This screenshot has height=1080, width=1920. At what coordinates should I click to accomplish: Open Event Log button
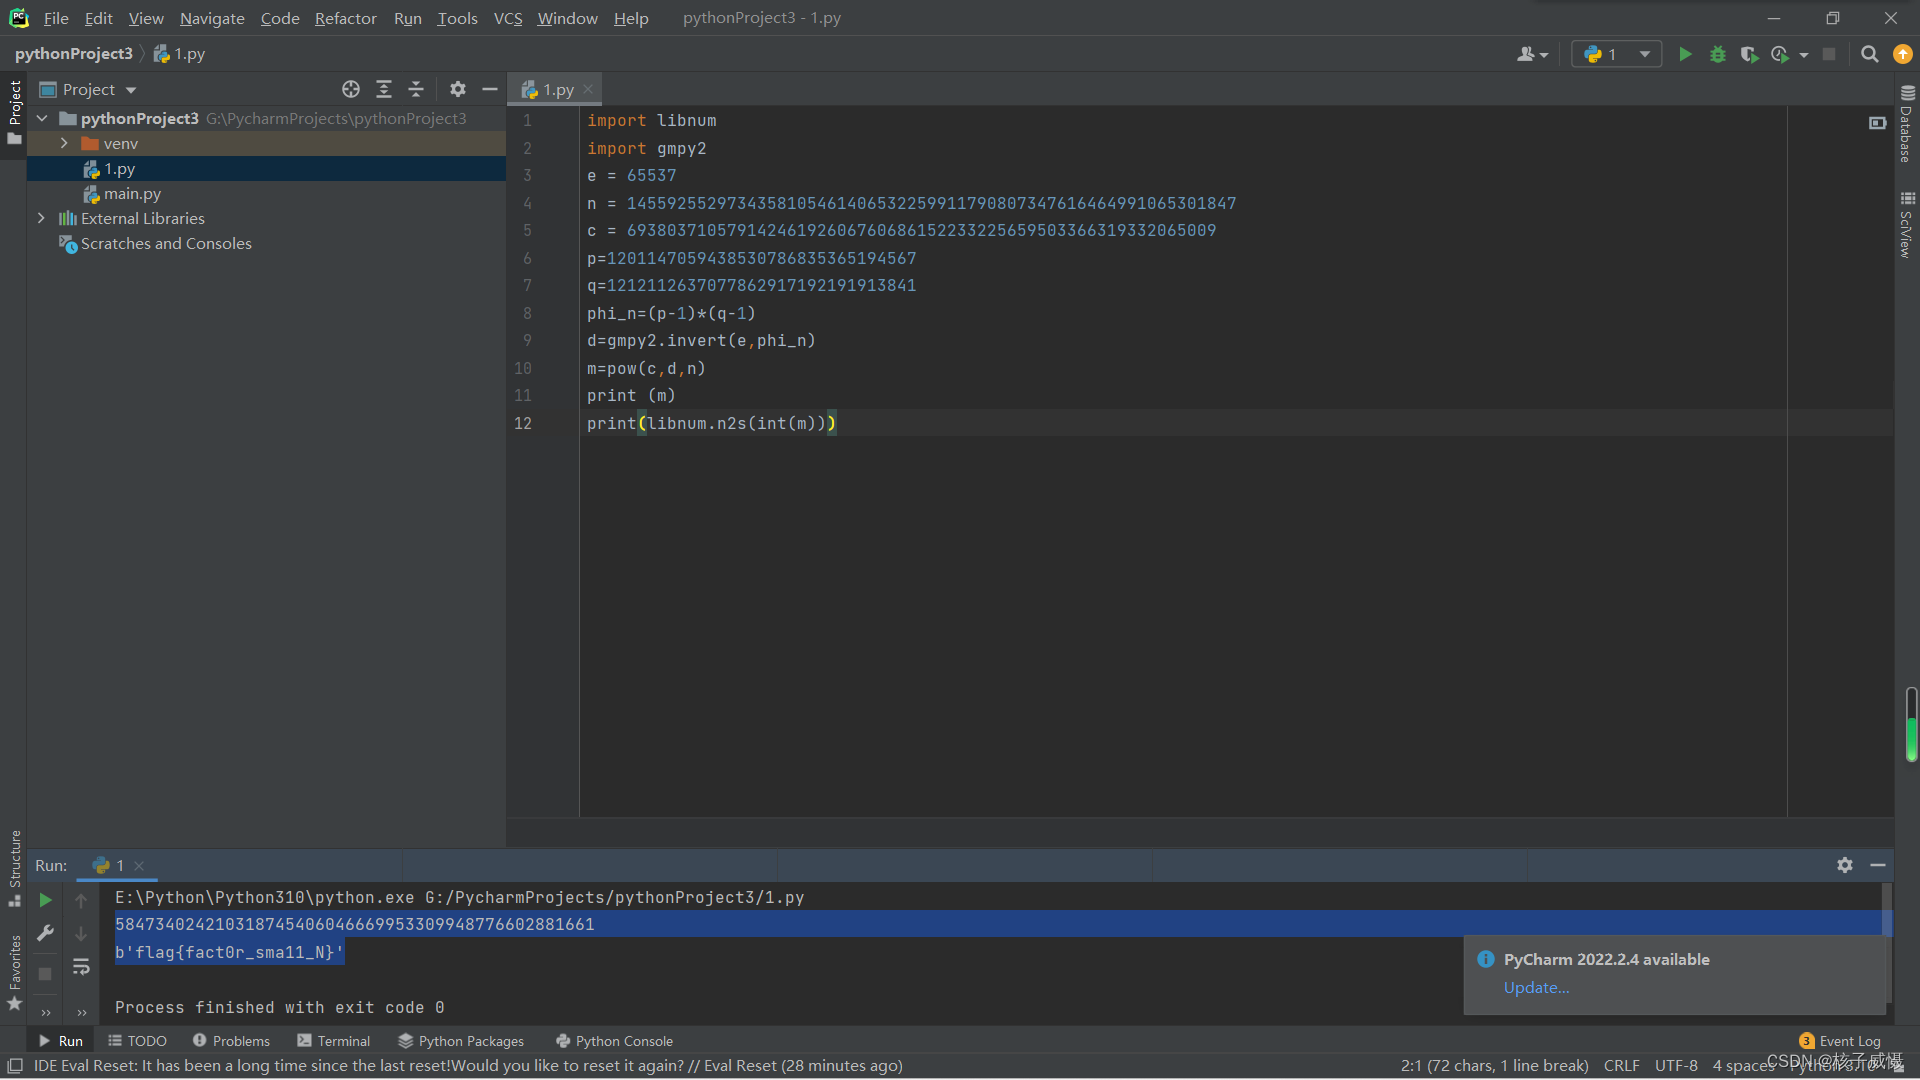click(x=1840, y=1041)
